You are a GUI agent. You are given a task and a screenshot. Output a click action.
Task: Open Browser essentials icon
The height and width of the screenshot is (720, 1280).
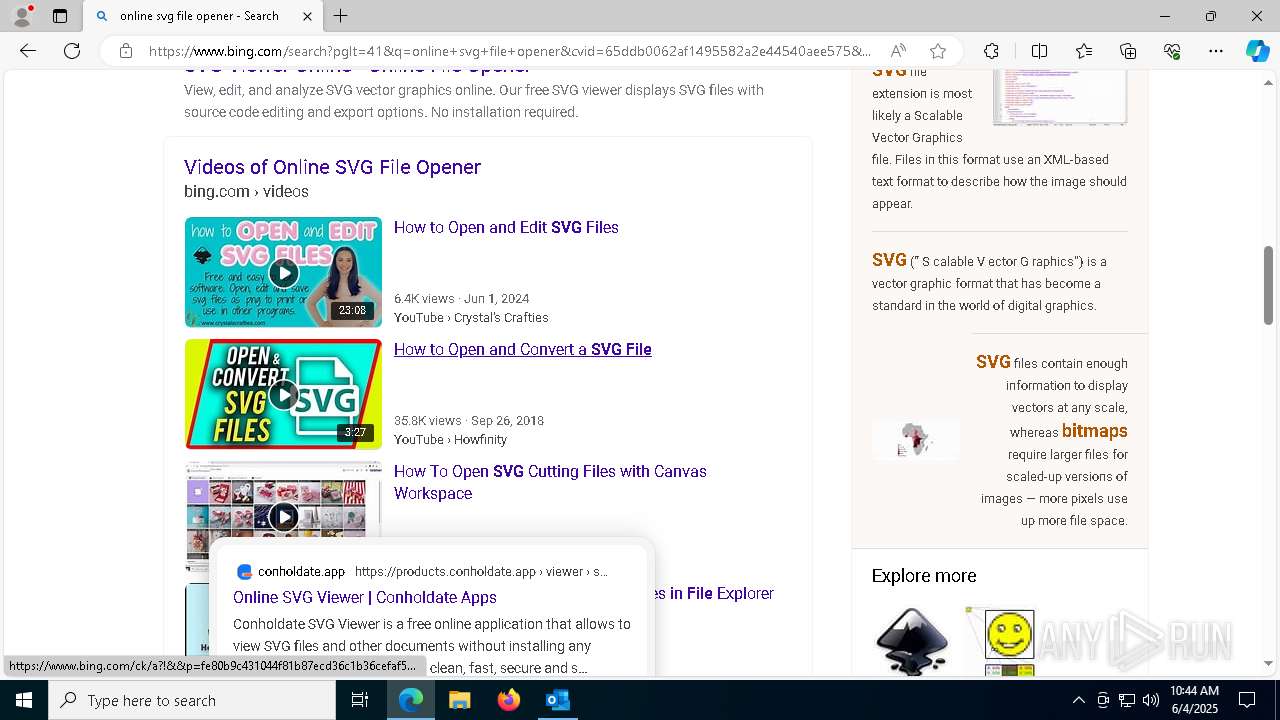coord(1172,51)
